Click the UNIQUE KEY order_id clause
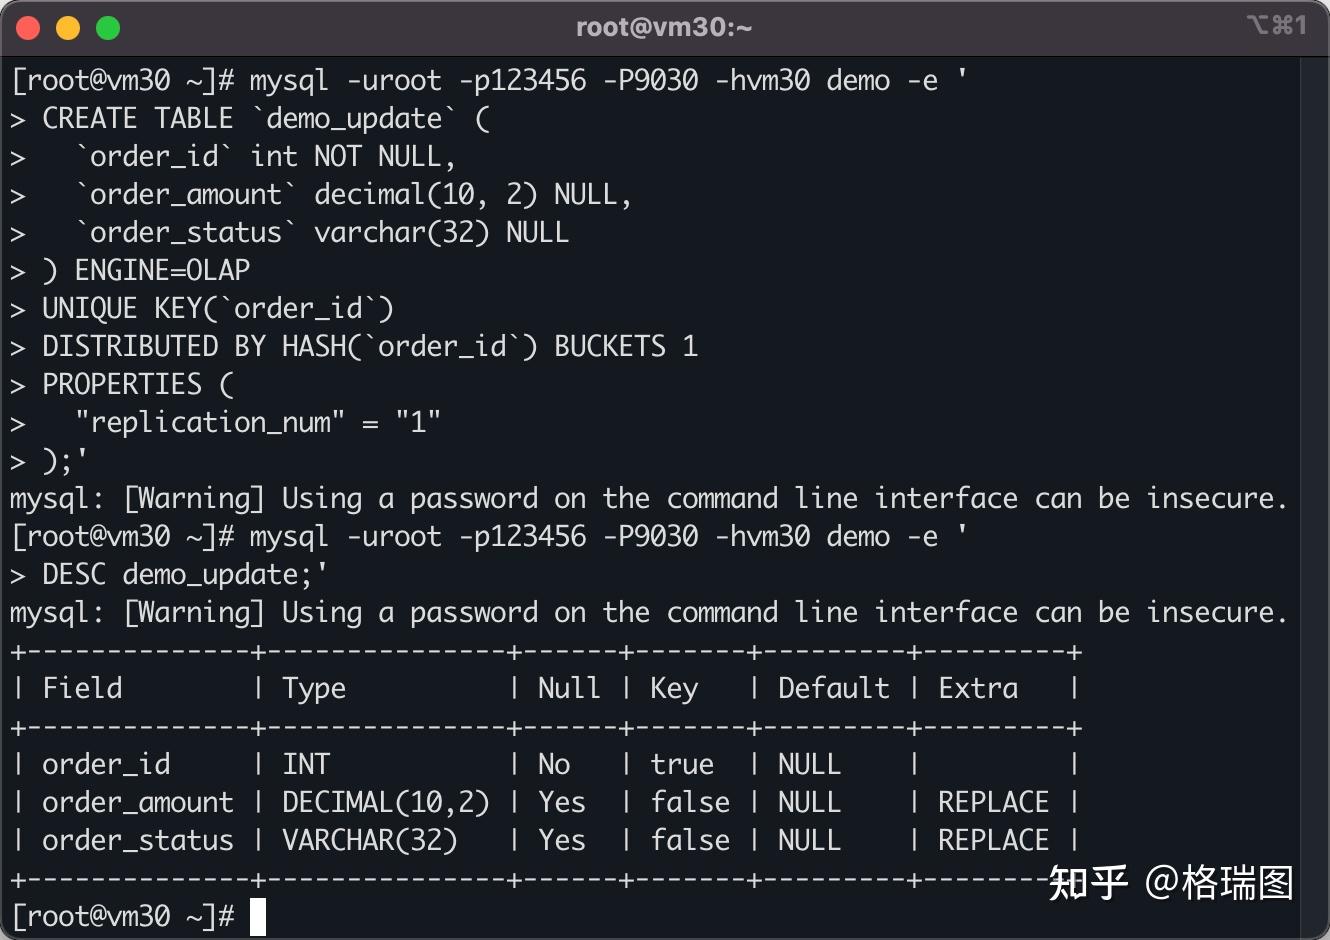Screen dimensions: 1330x940 217,308
